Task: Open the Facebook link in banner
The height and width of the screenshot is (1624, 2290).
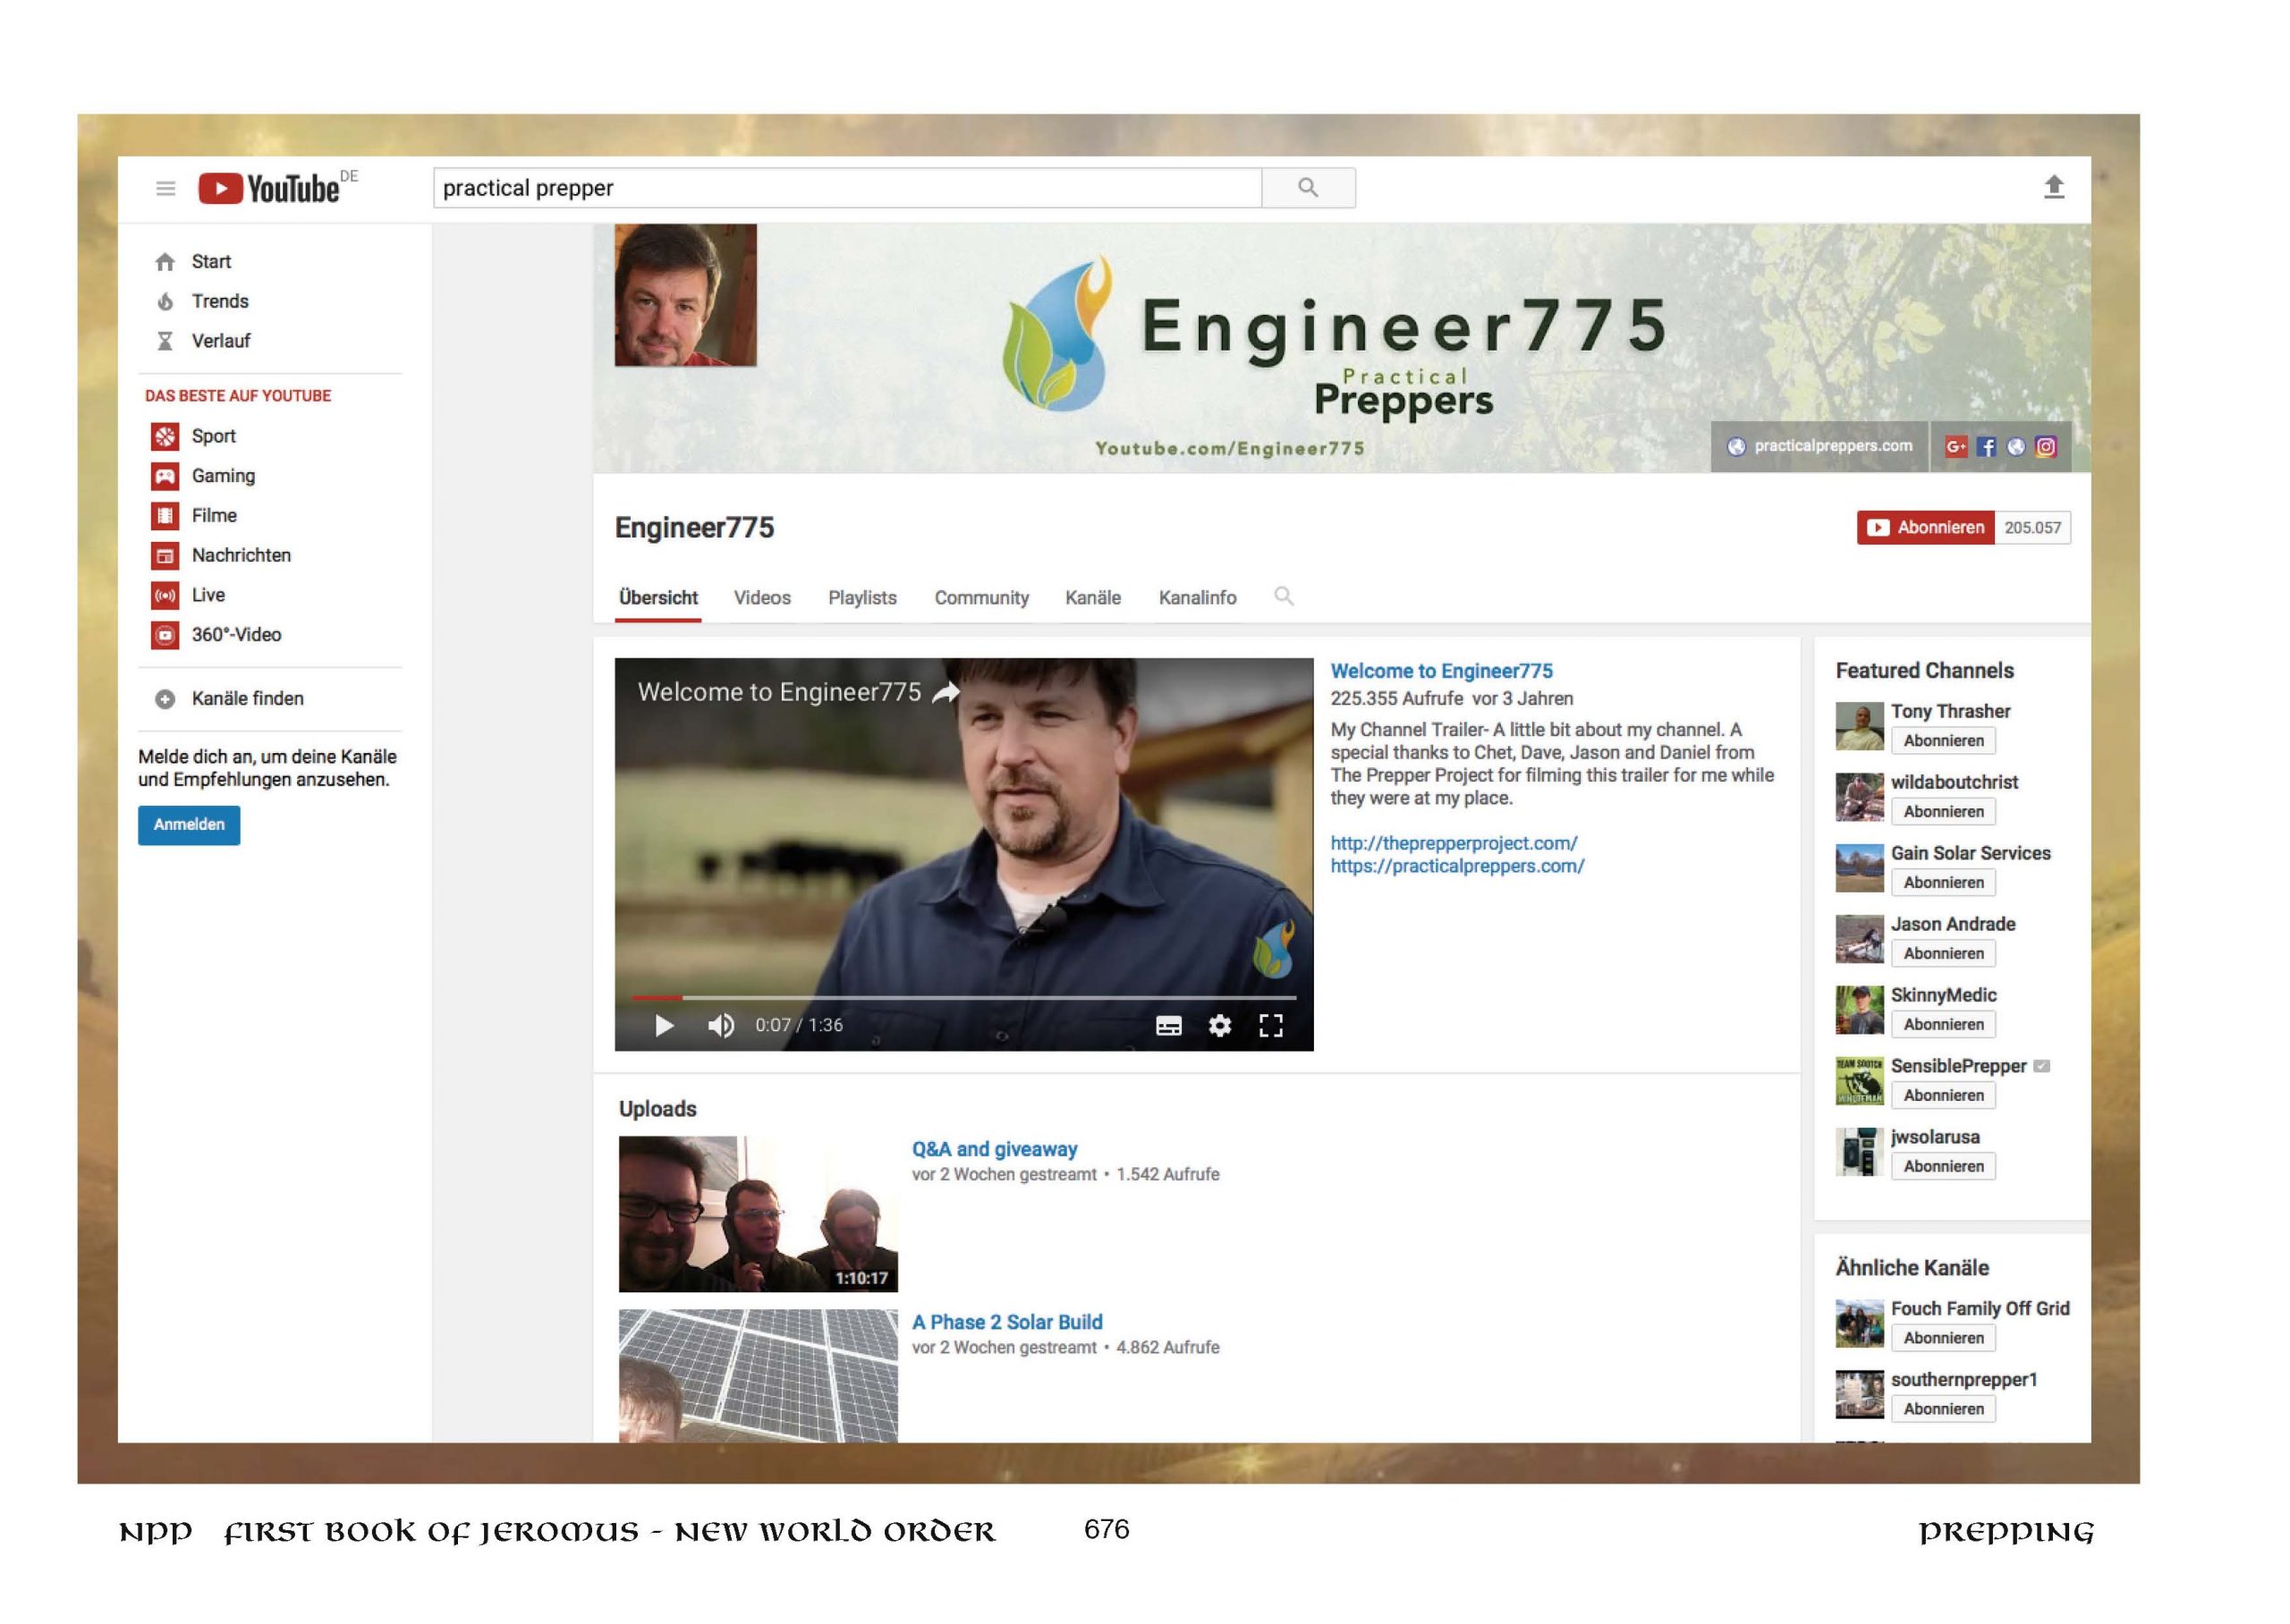Action: 1986,447
